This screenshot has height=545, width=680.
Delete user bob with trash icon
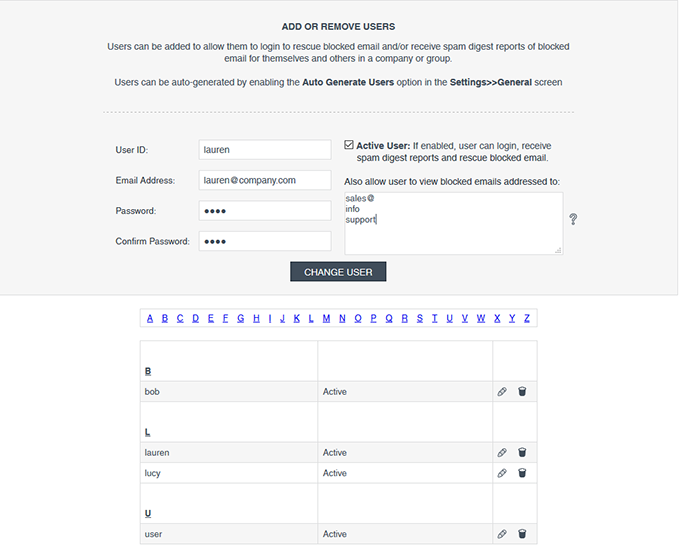522,392
